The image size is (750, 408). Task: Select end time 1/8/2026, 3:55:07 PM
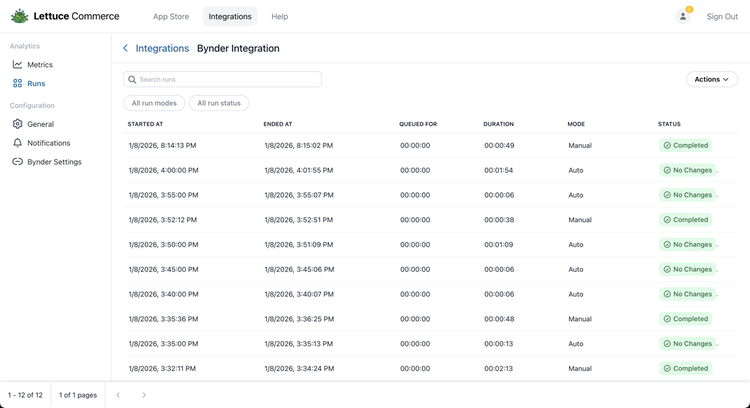299,195
